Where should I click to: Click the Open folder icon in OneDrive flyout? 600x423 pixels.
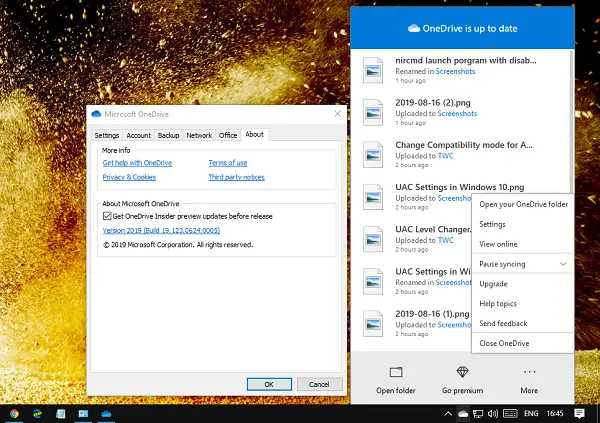point(396,372)
